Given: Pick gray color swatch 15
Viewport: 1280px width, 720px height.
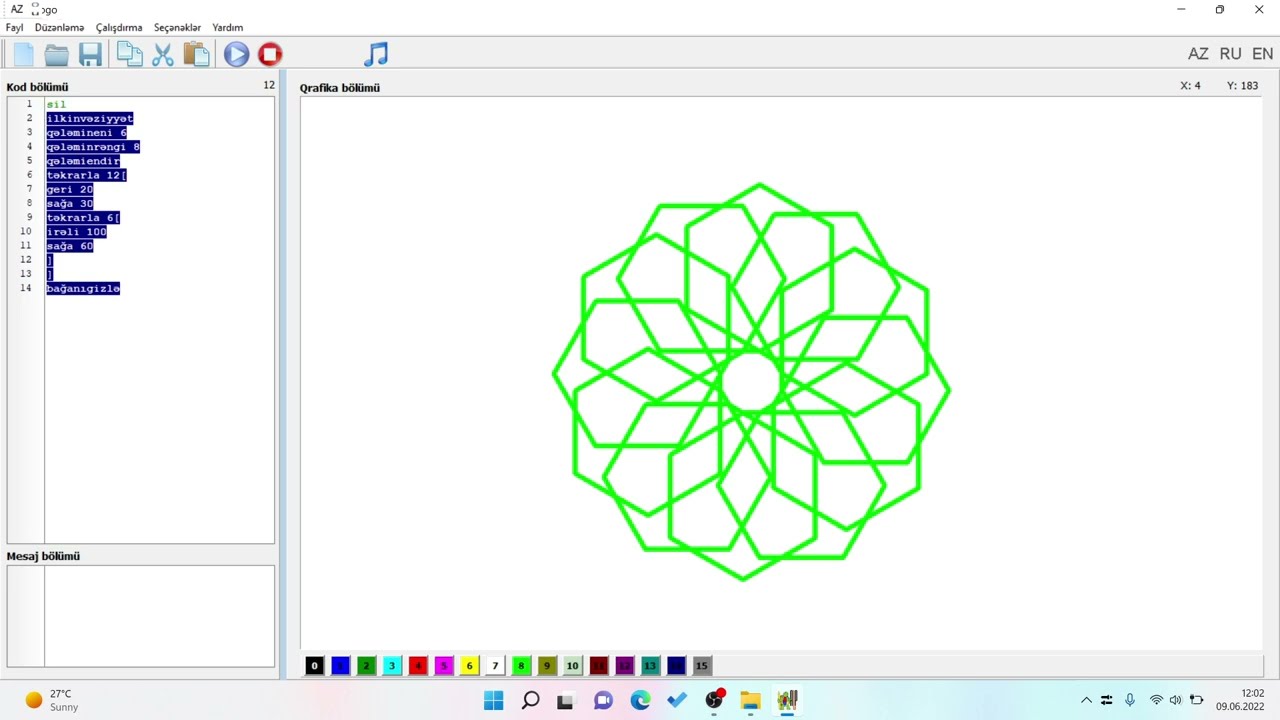Looking at the screenshot, I should coord(702,665).
